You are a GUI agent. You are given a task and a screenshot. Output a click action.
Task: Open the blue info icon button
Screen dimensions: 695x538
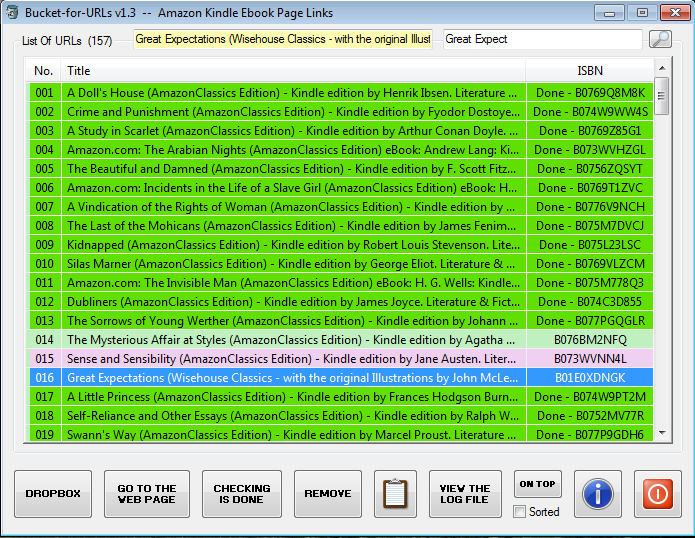click(597, 494)
